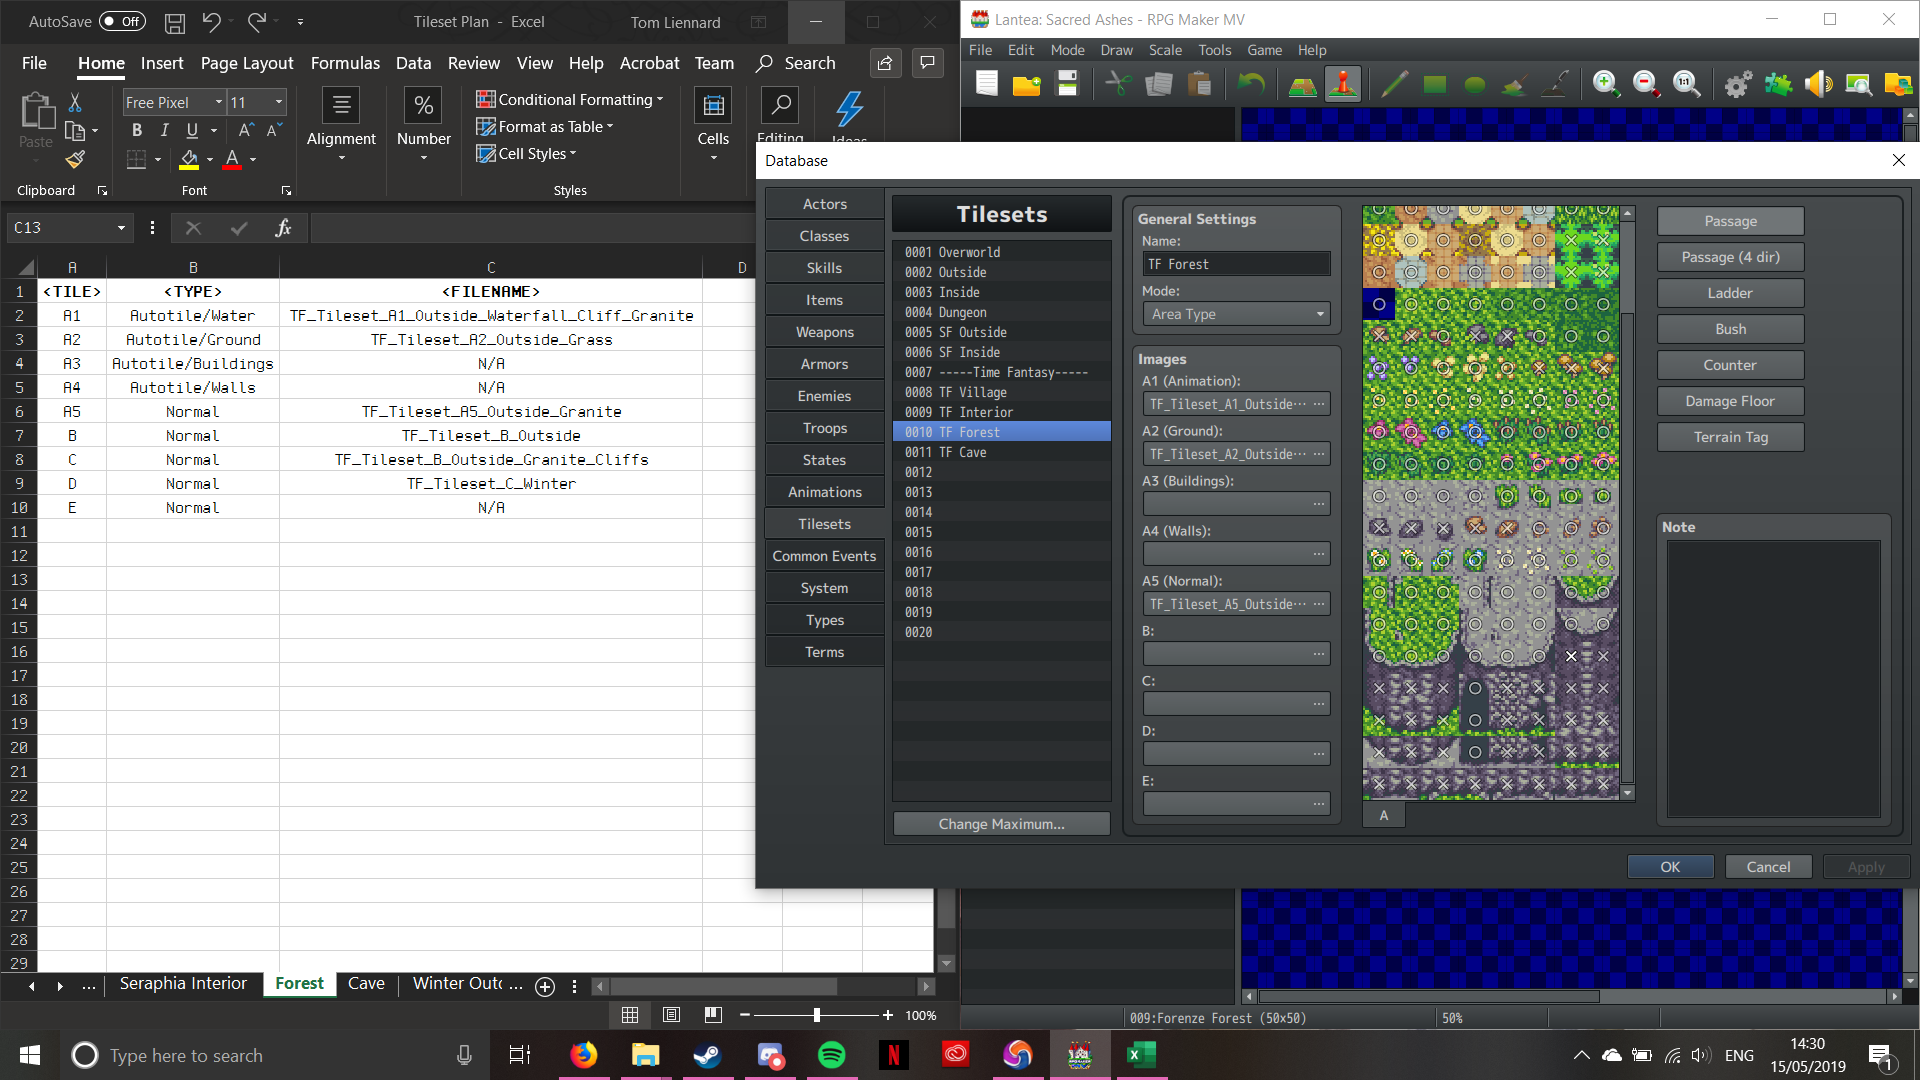The image size is (1920, 1080).
Task: Toggle the Excel AutoSave switch
Action: (x=122, y=21)
